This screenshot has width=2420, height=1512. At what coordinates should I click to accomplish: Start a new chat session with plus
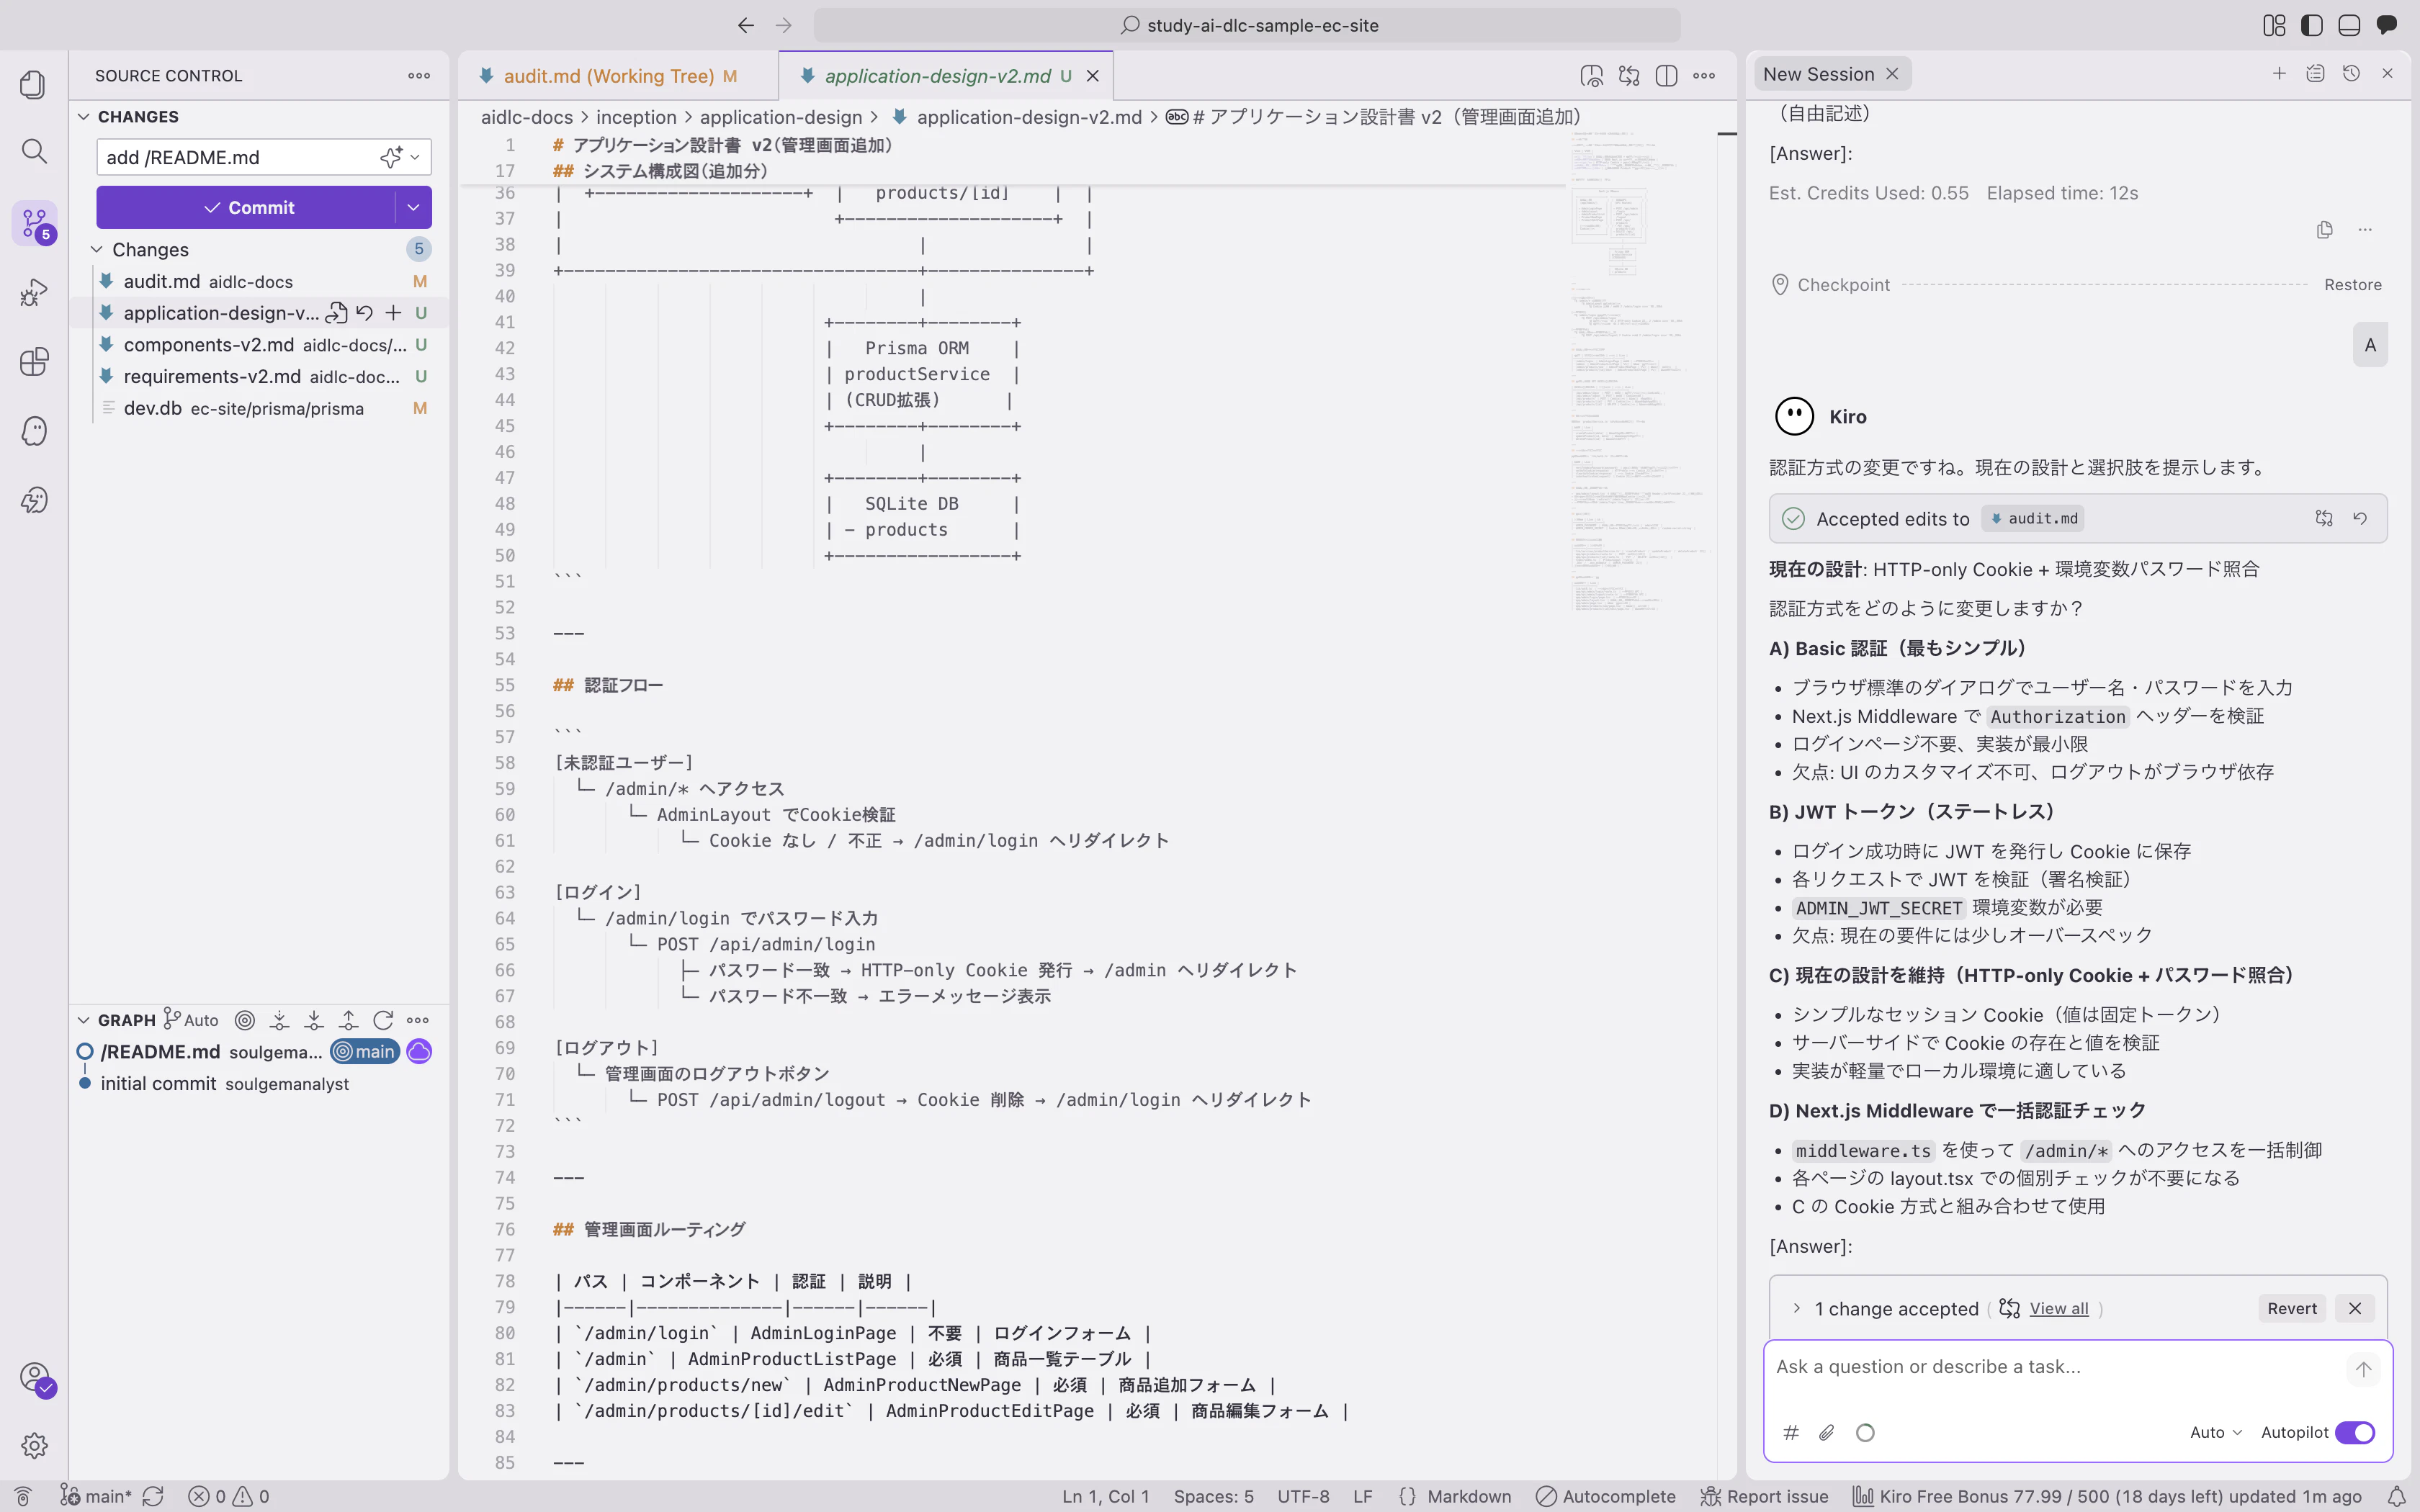[2279, 74]
